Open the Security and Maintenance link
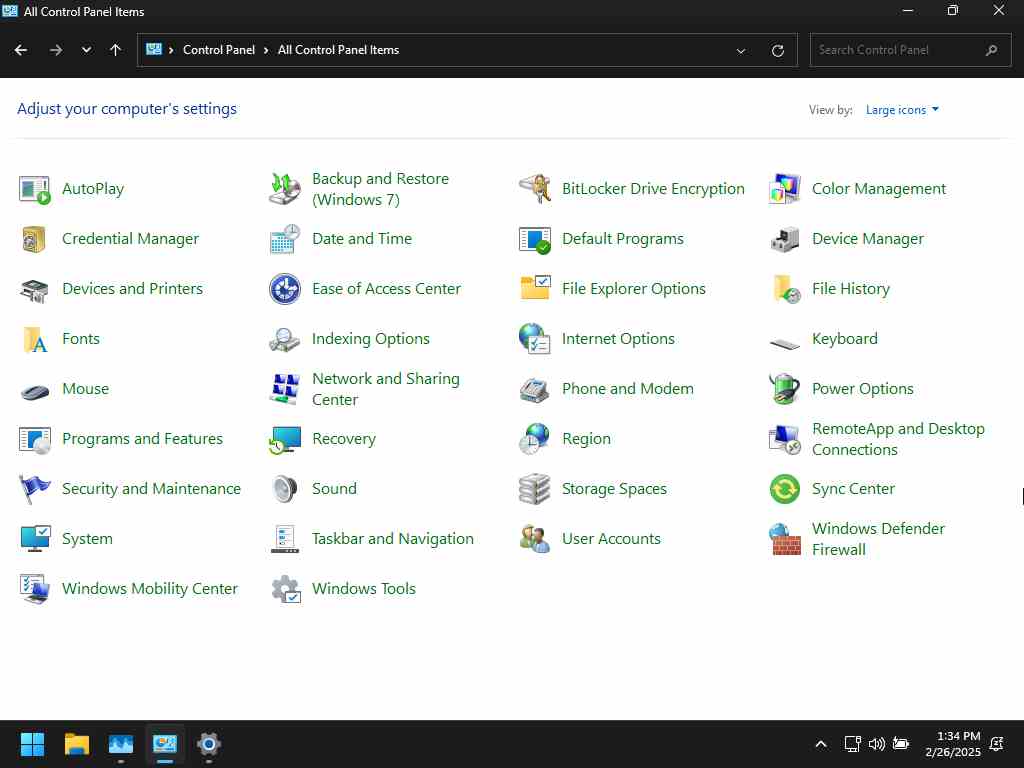1024x768 pixels. pyautogui.click(x=152, y=489)
